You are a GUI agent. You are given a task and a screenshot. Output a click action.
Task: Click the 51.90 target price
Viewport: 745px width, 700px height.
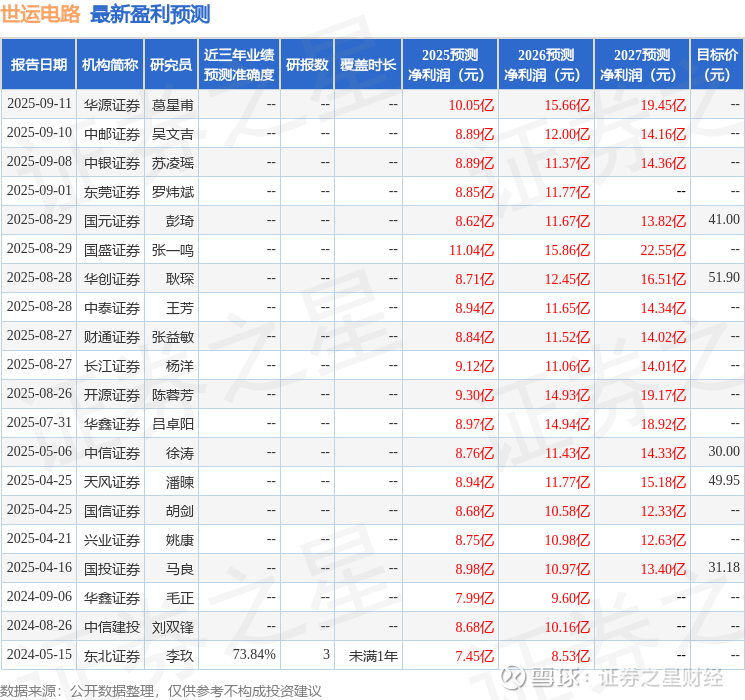point(724,278)
